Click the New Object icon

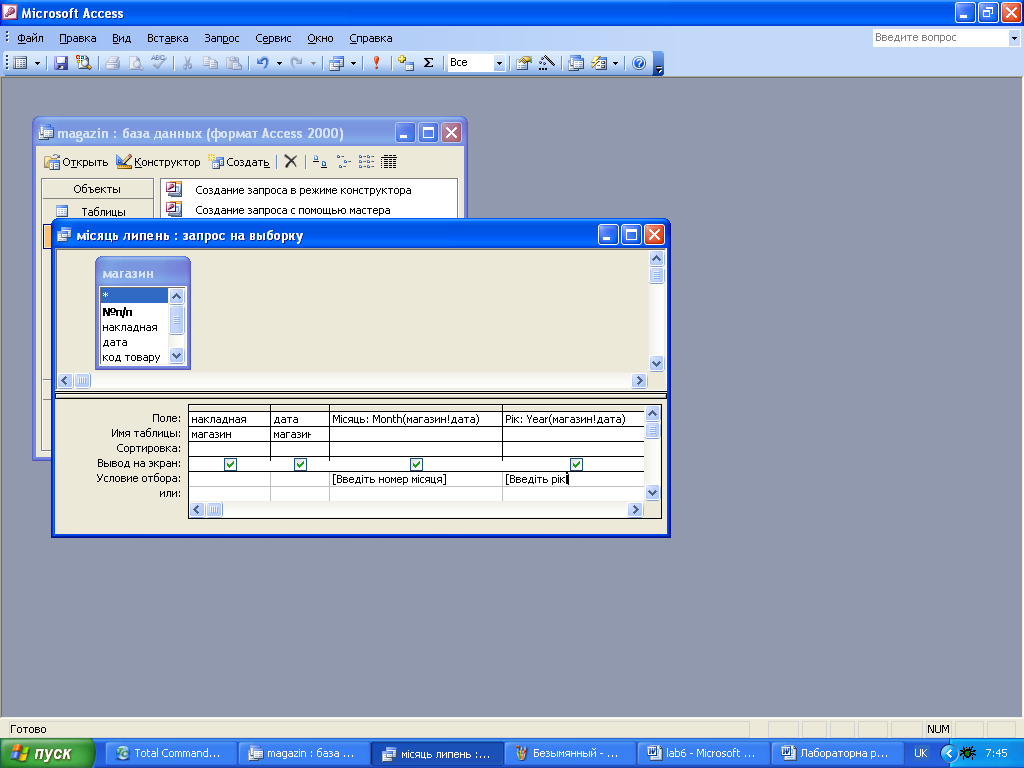[599, 63]
